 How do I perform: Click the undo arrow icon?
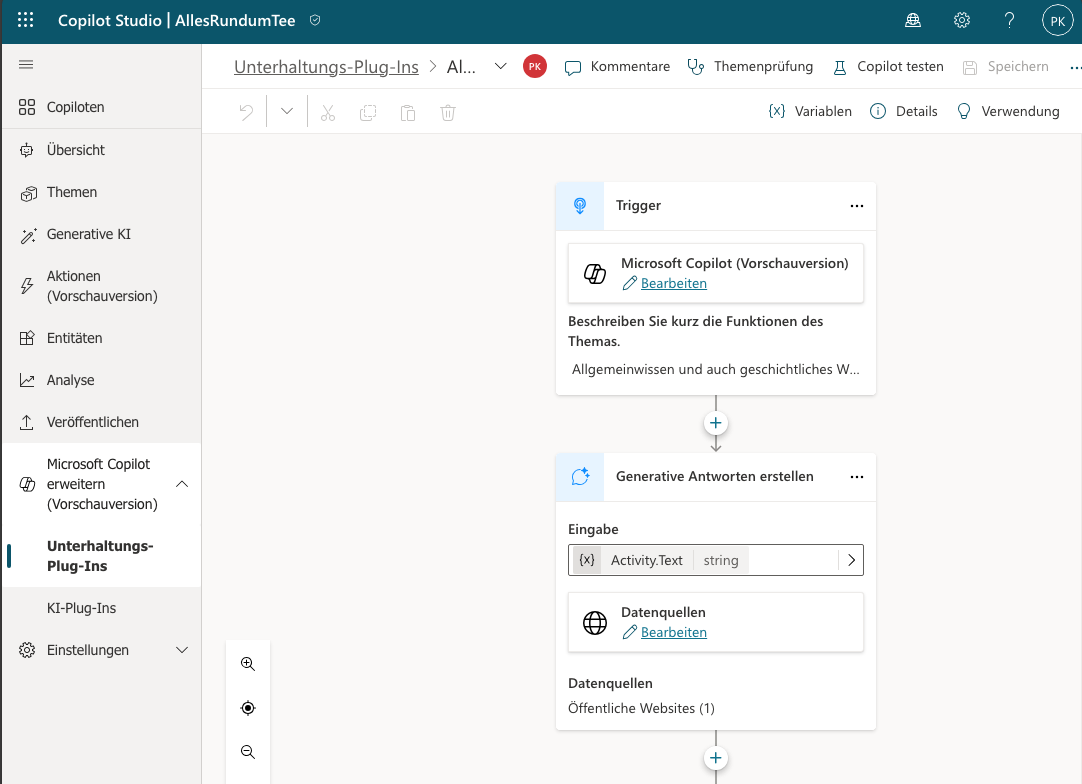pyautogui.click(x=246, y=112)
